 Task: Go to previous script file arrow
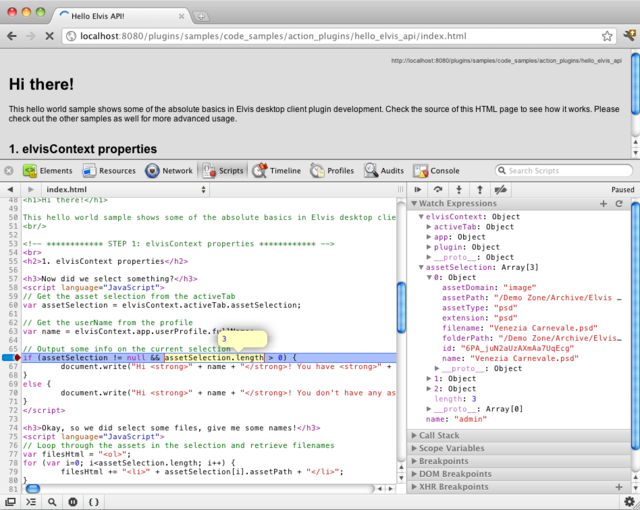click(x=10, y=189)
